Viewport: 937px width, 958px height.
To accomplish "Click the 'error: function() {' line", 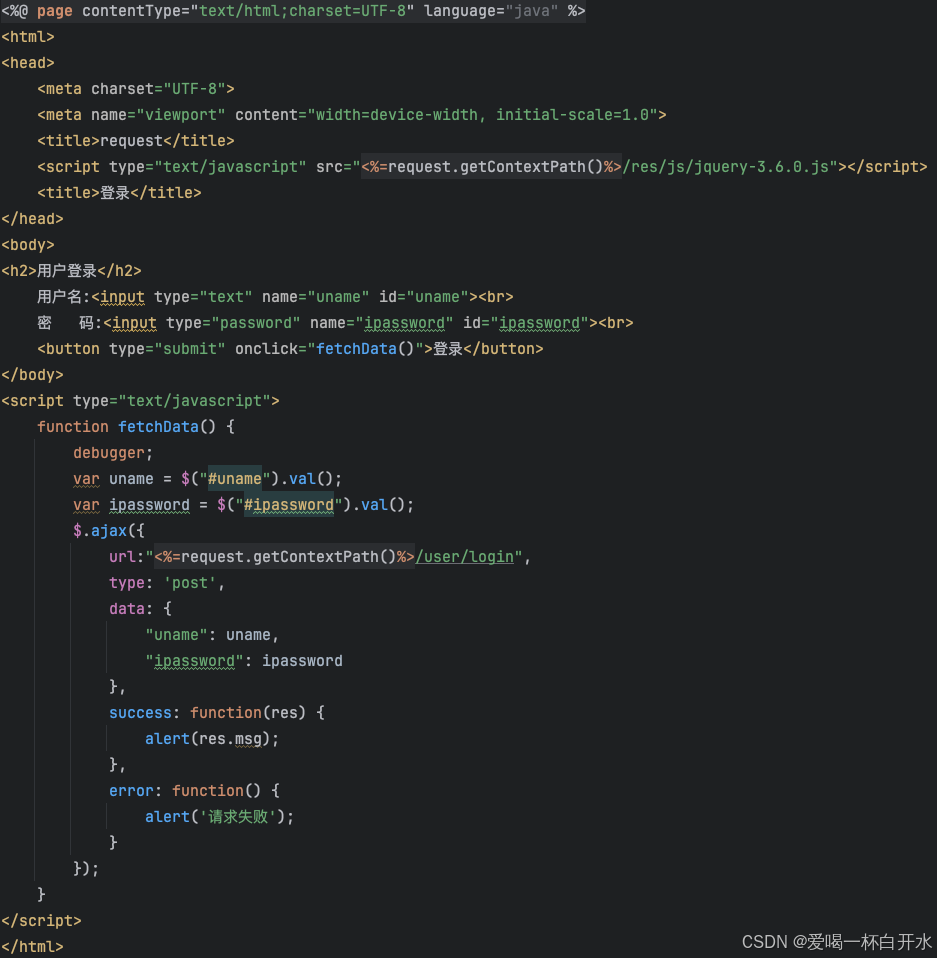I will [194, 791].
